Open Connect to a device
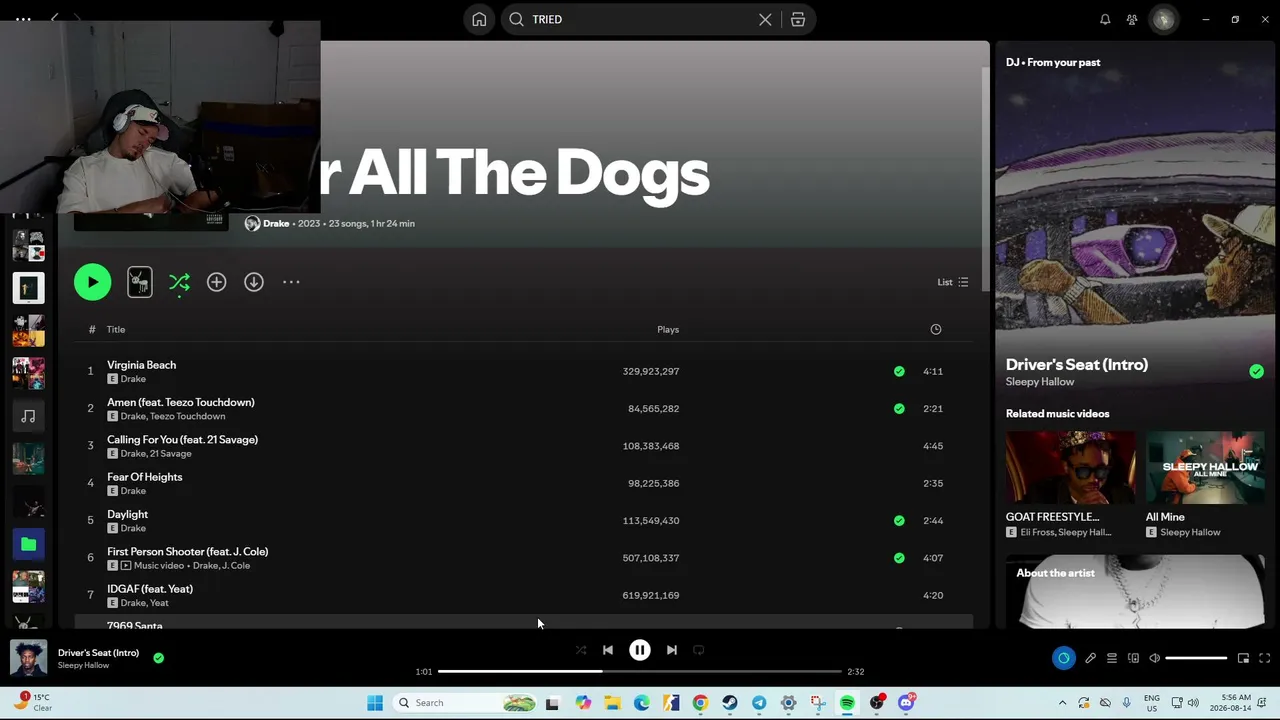The image size is (1280, 720). pos(1133,658)
